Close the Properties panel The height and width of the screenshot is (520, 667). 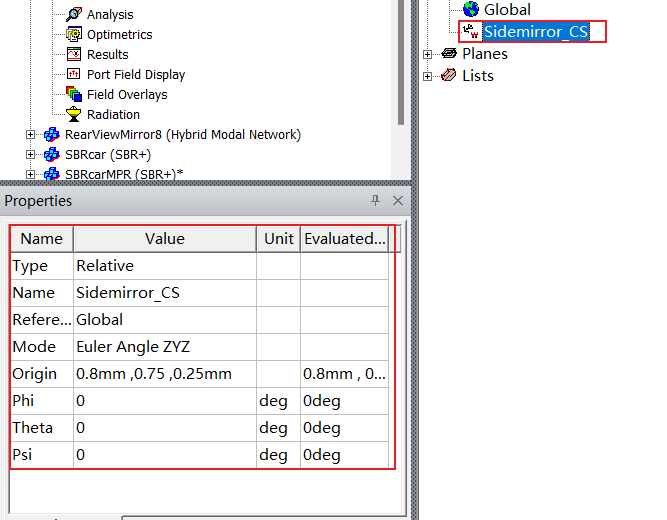(x=398, y=200)
